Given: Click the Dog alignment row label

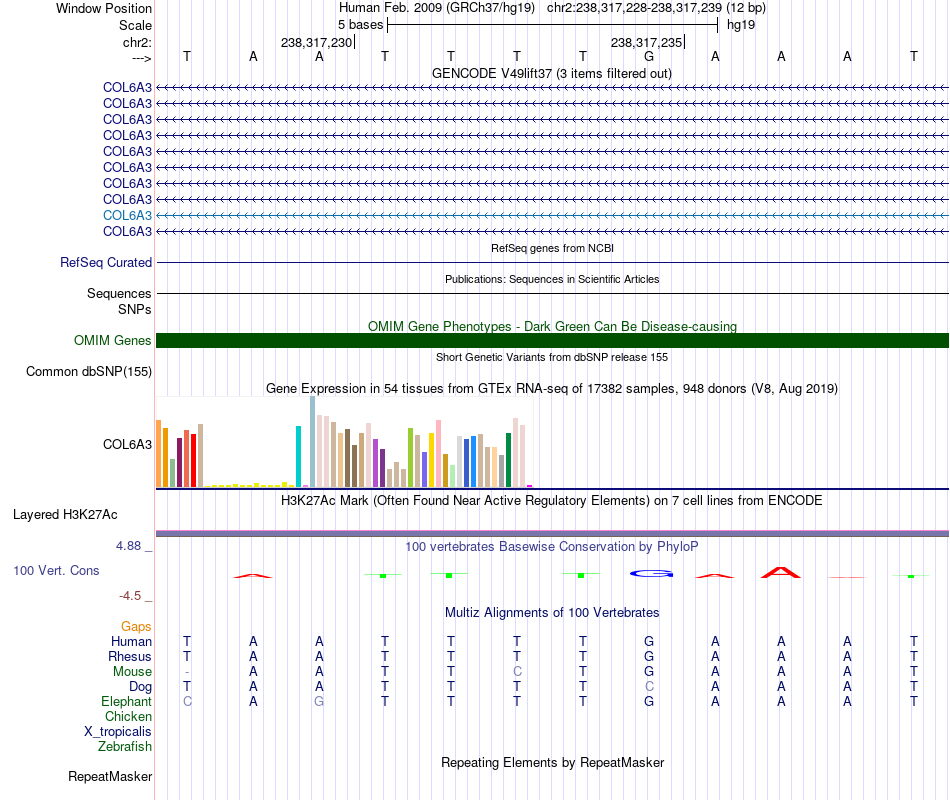Looking at the screenshot, I should (141, 687).
